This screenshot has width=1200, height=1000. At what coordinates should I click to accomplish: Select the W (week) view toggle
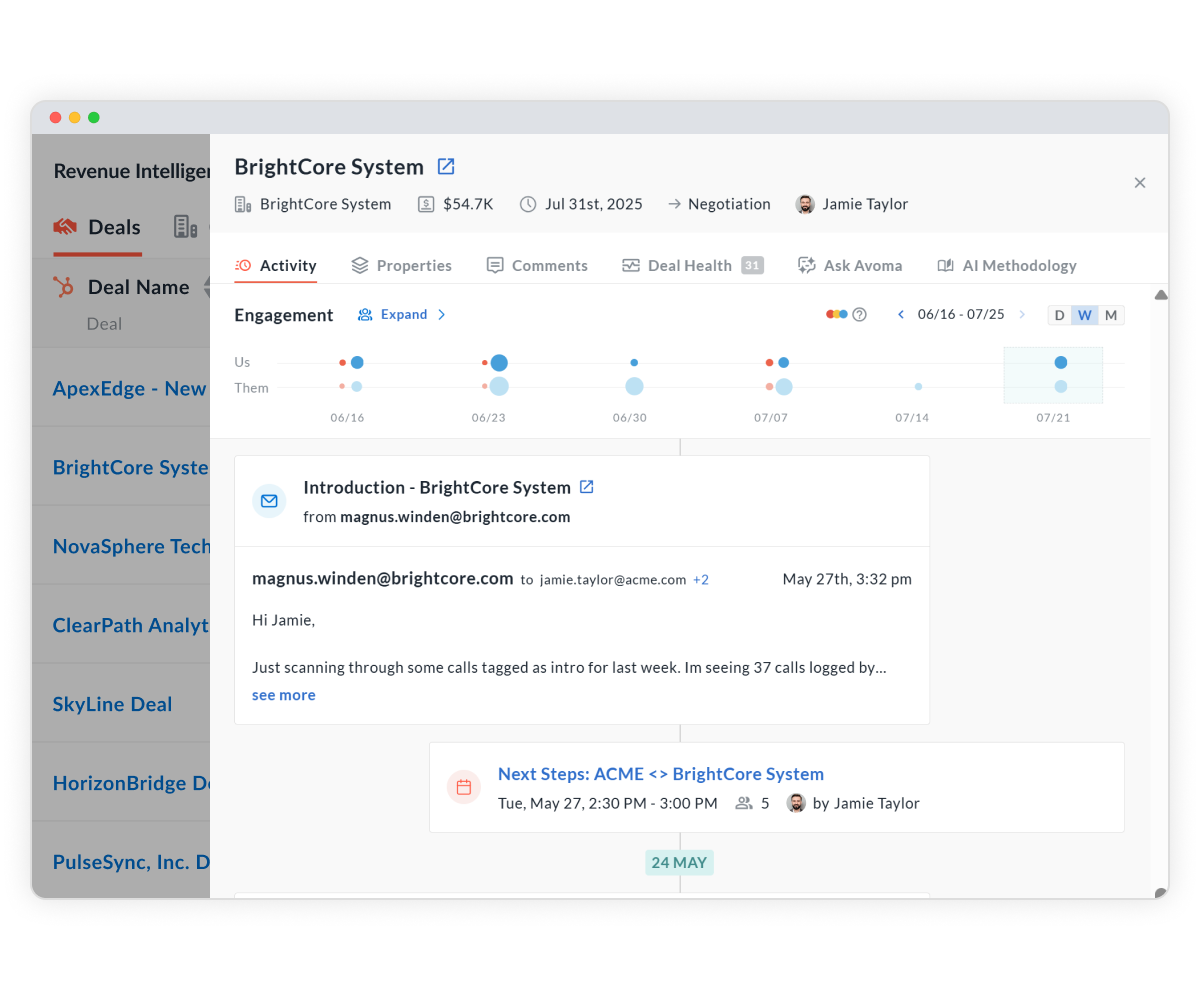click(1085, 316)
